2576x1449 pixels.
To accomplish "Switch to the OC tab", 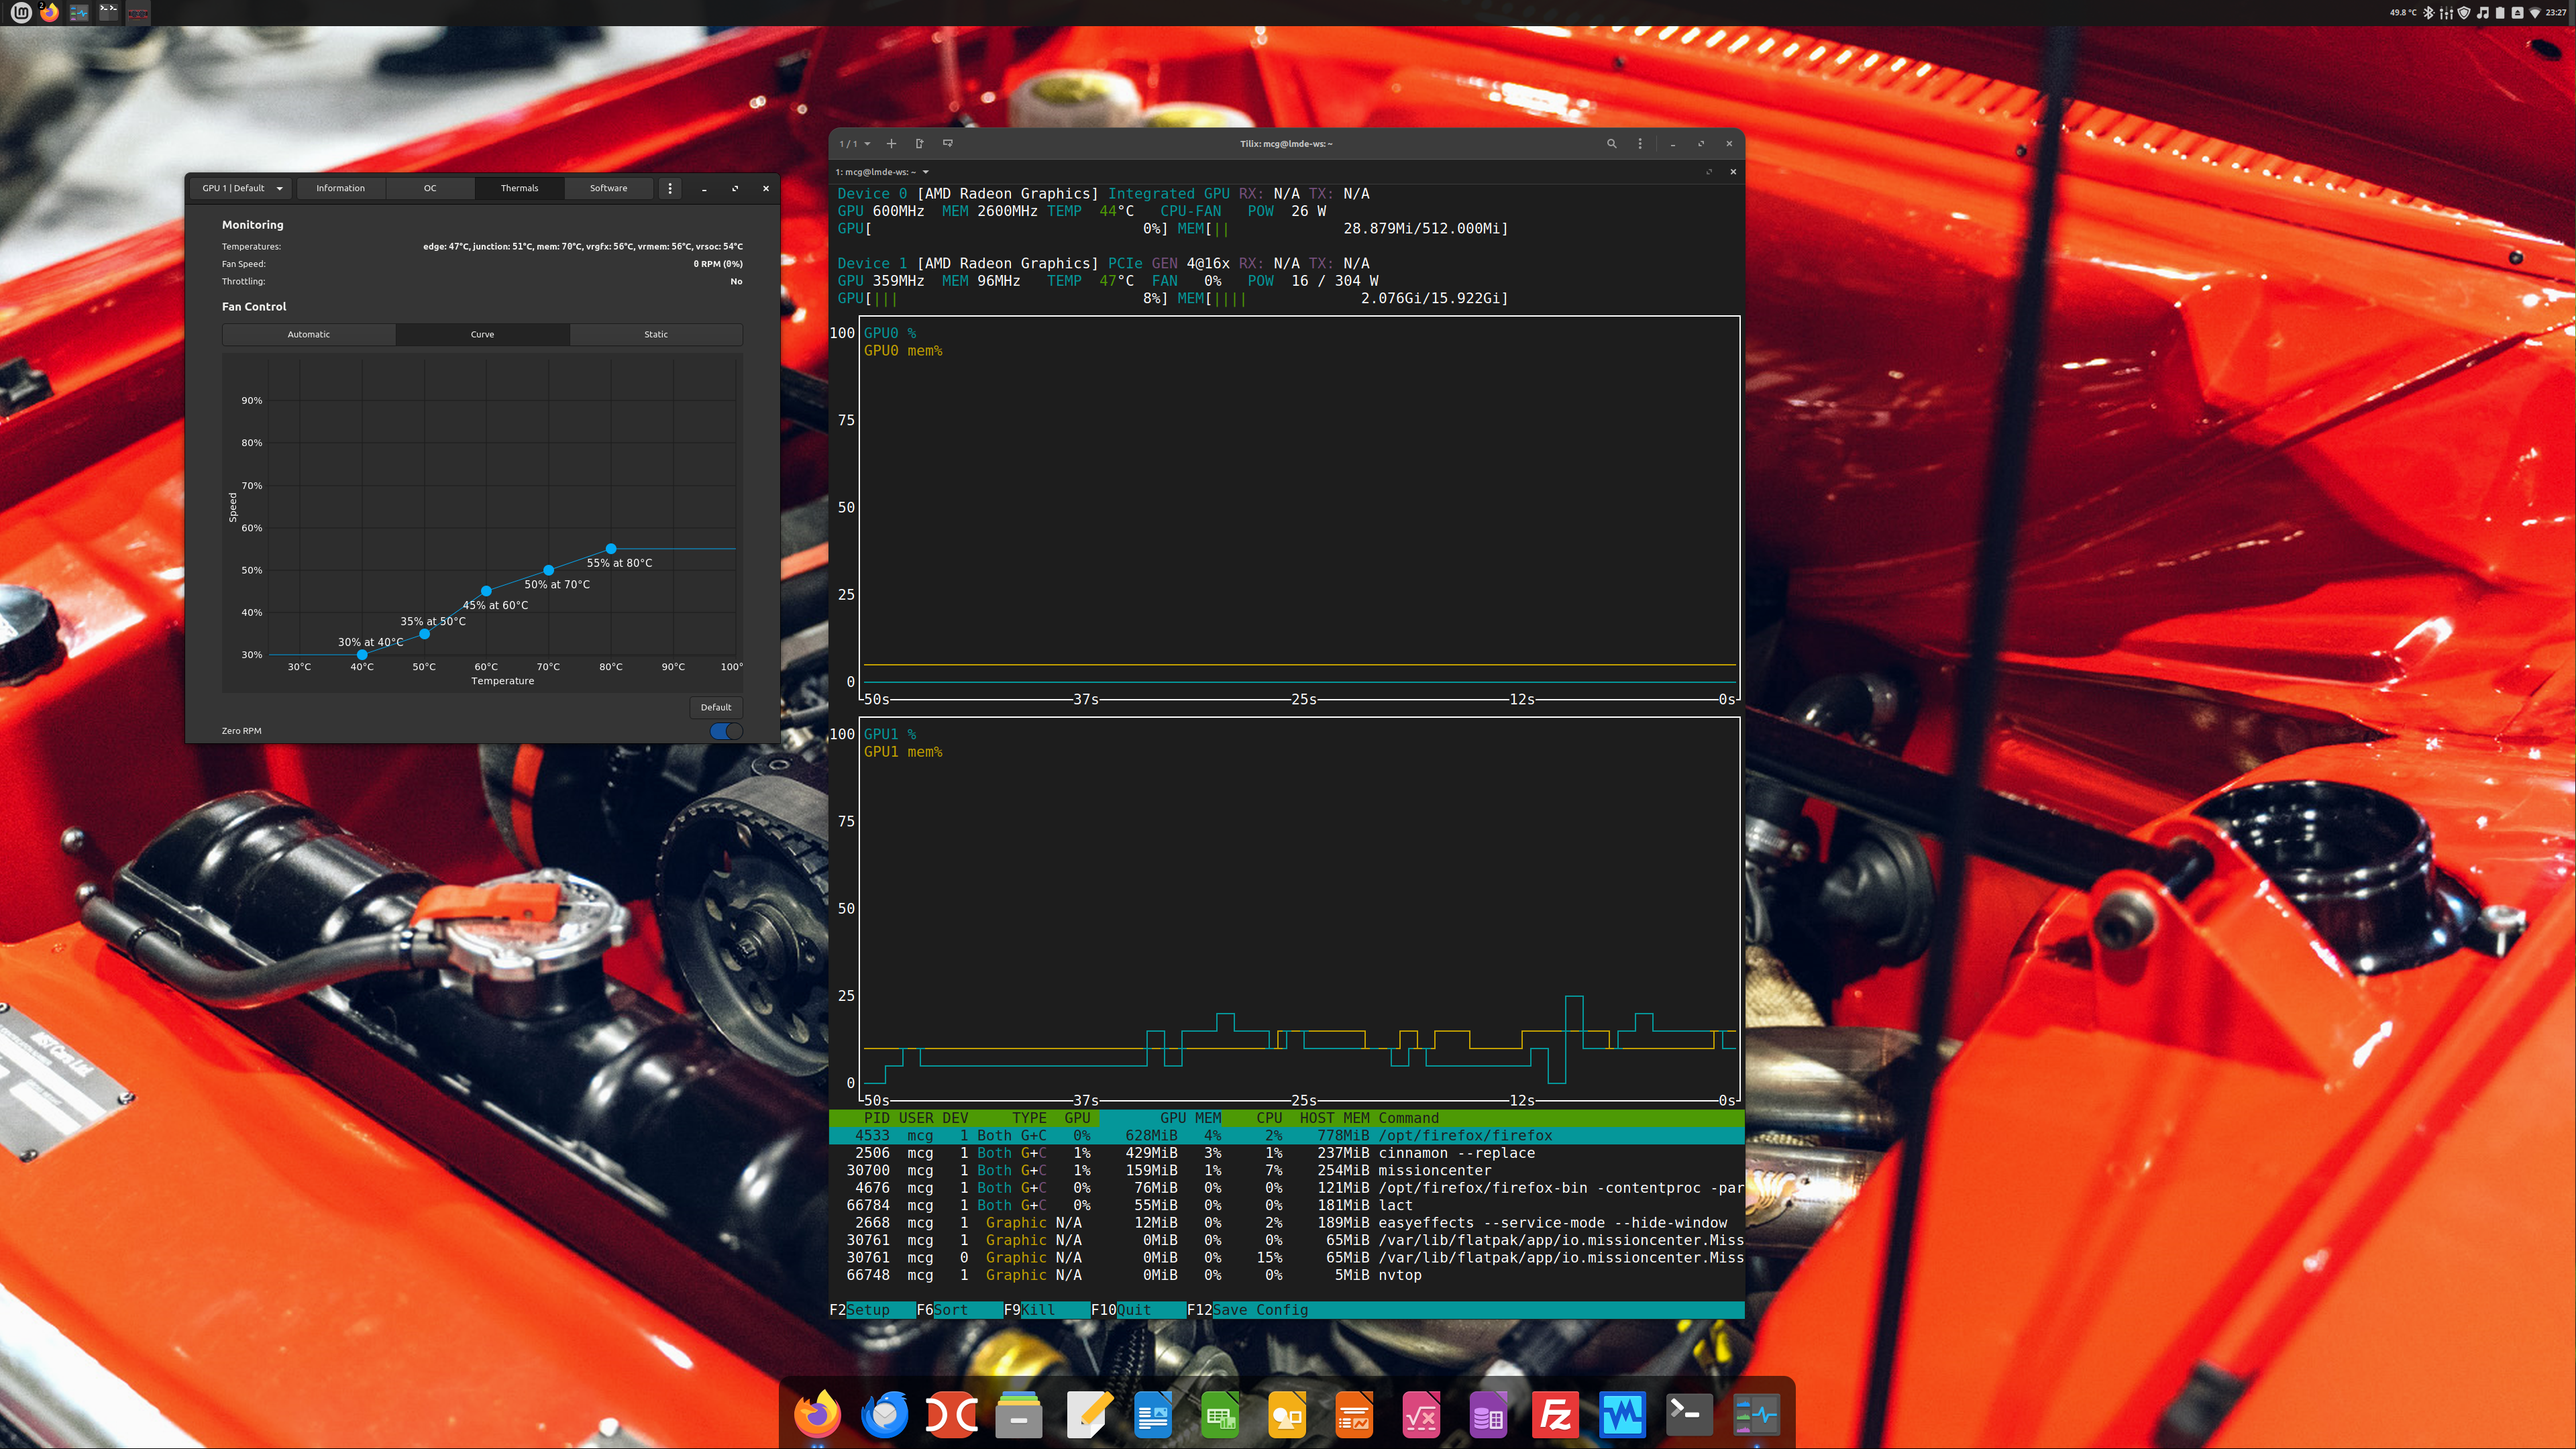I will (430, 188).
